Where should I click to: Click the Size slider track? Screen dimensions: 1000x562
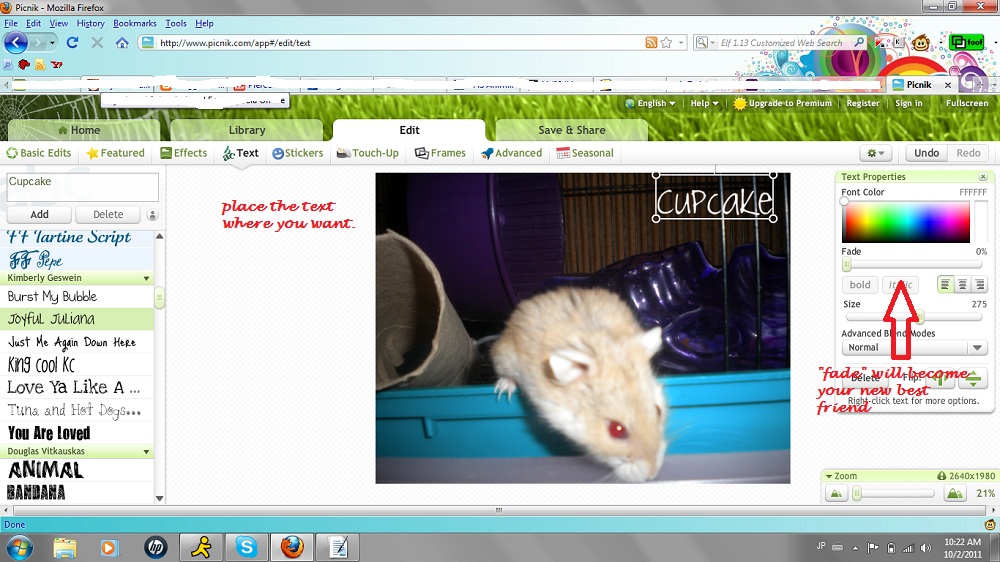click(x=913, y=317)
